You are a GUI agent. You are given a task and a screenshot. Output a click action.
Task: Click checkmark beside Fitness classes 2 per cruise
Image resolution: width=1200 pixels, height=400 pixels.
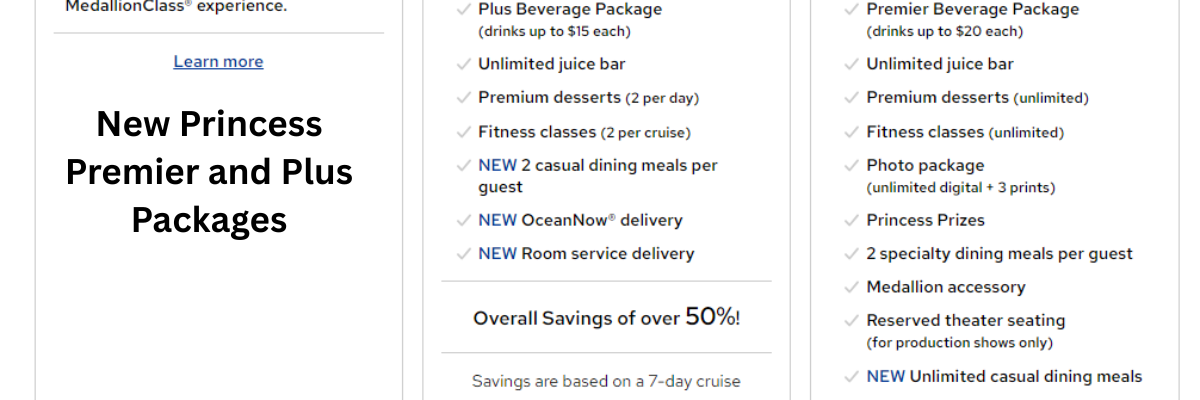click(463, 132)
